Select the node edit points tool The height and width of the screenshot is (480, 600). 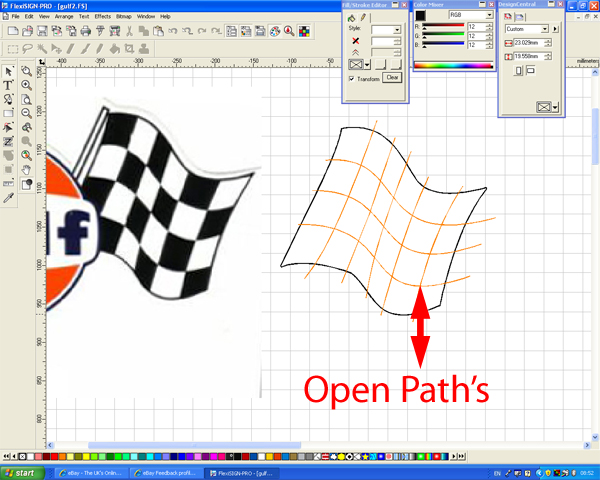point(8,127)
